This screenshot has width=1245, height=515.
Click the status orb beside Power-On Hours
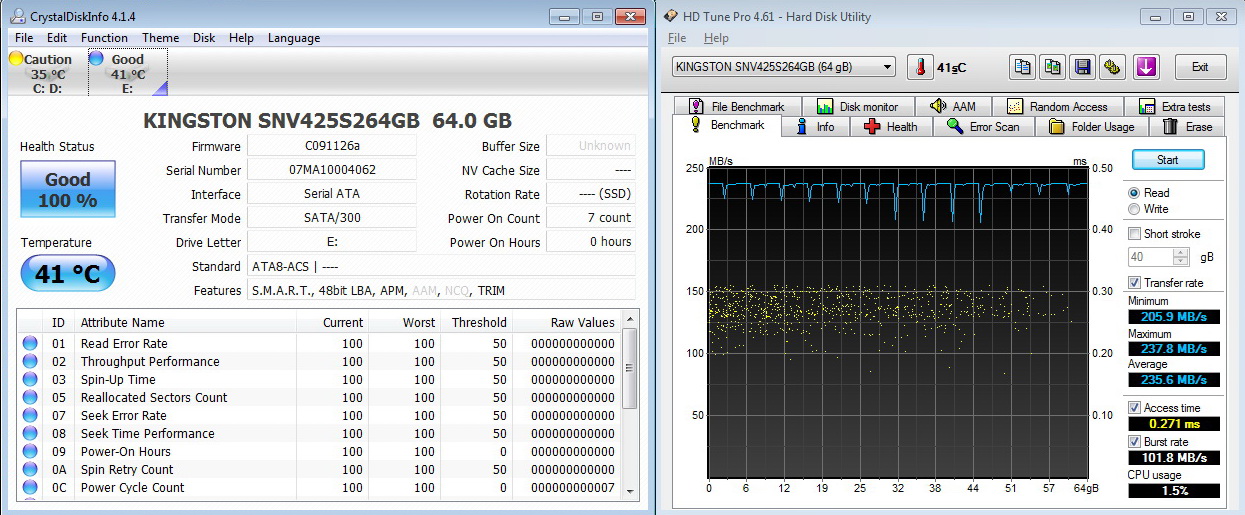click(30, 451)
